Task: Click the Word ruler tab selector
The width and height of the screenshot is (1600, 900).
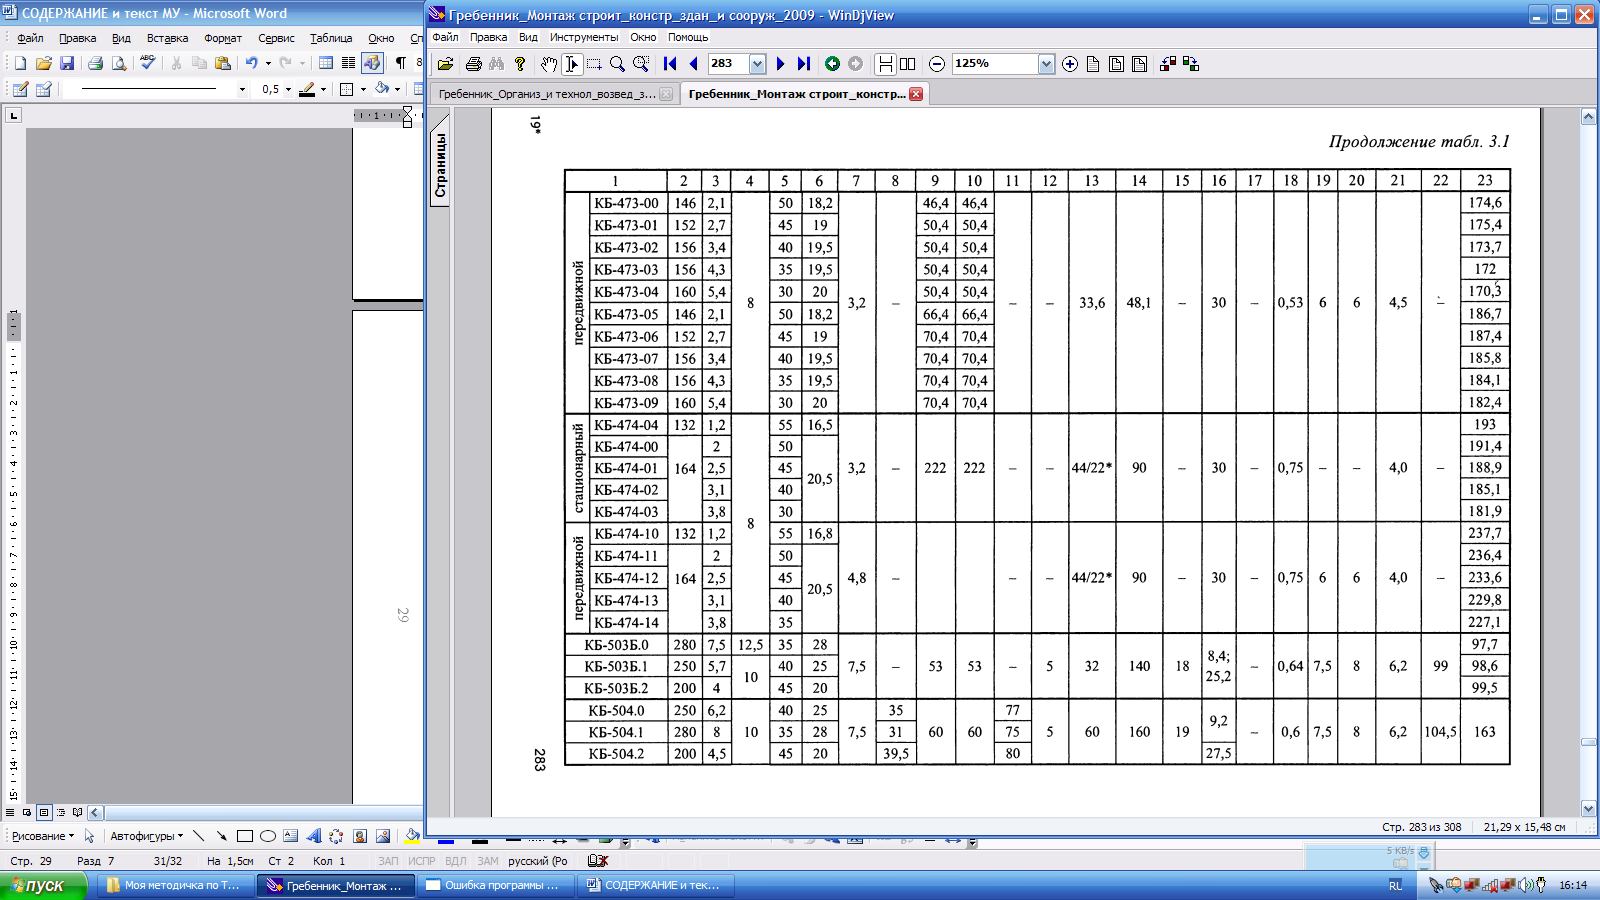Action: click(x=13, y=116)
